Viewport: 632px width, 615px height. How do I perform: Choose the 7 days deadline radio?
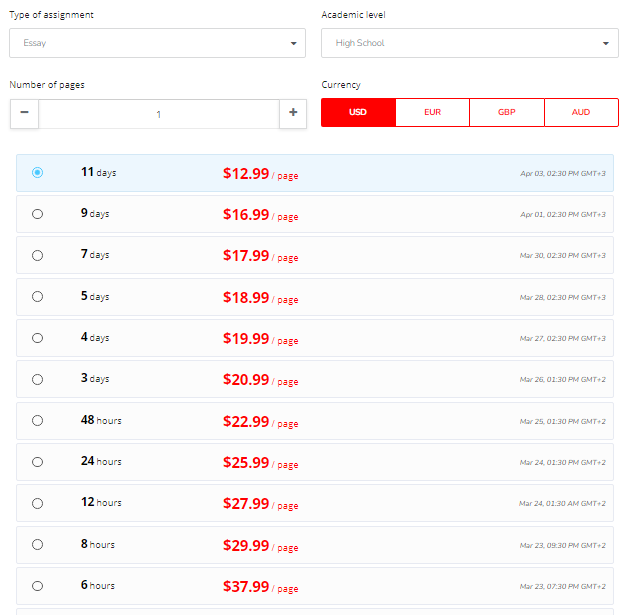37,256
